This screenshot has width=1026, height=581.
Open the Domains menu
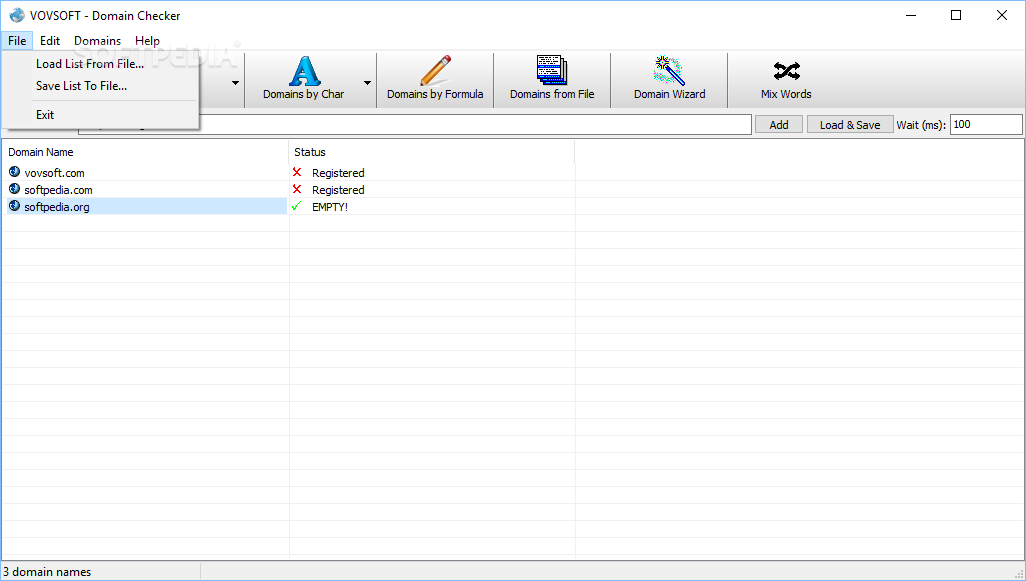click(97, 41)
